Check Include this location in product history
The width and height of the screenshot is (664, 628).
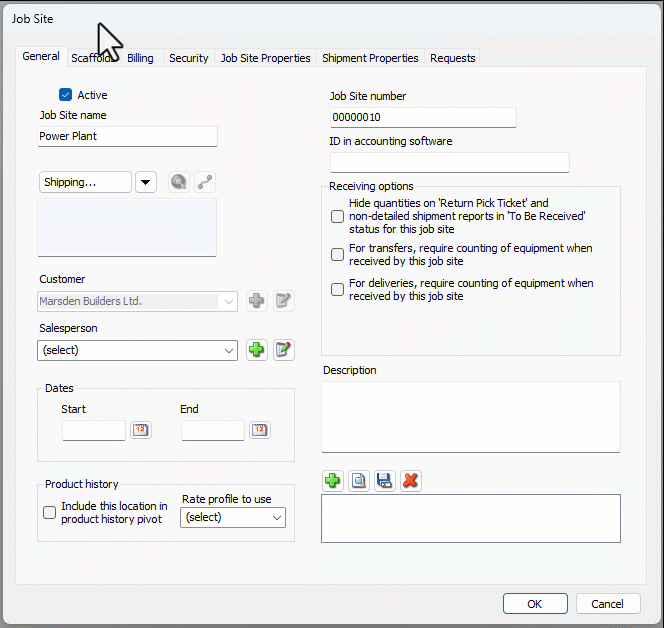[49, 513]
